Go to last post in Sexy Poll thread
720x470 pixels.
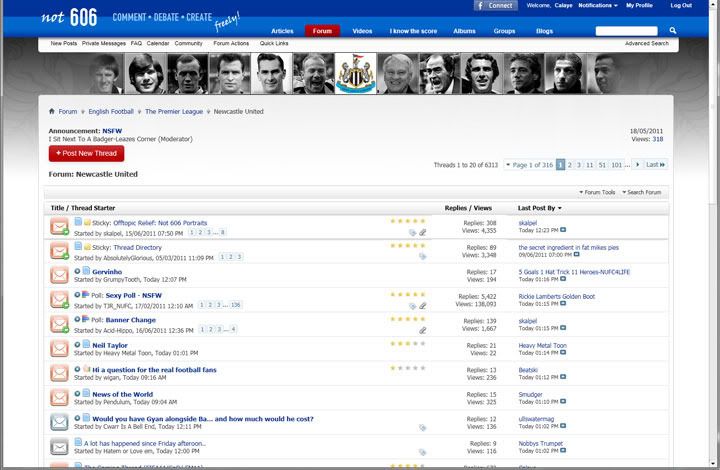[x=563, y=303]
